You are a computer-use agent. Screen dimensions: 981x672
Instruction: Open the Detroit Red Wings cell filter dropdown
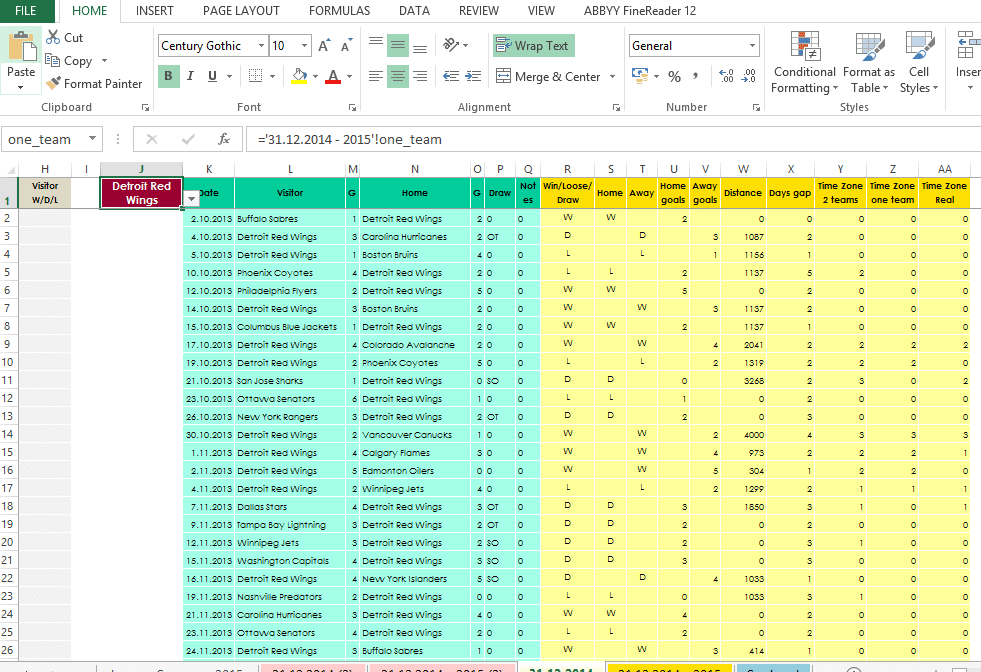tap(191, 199)
